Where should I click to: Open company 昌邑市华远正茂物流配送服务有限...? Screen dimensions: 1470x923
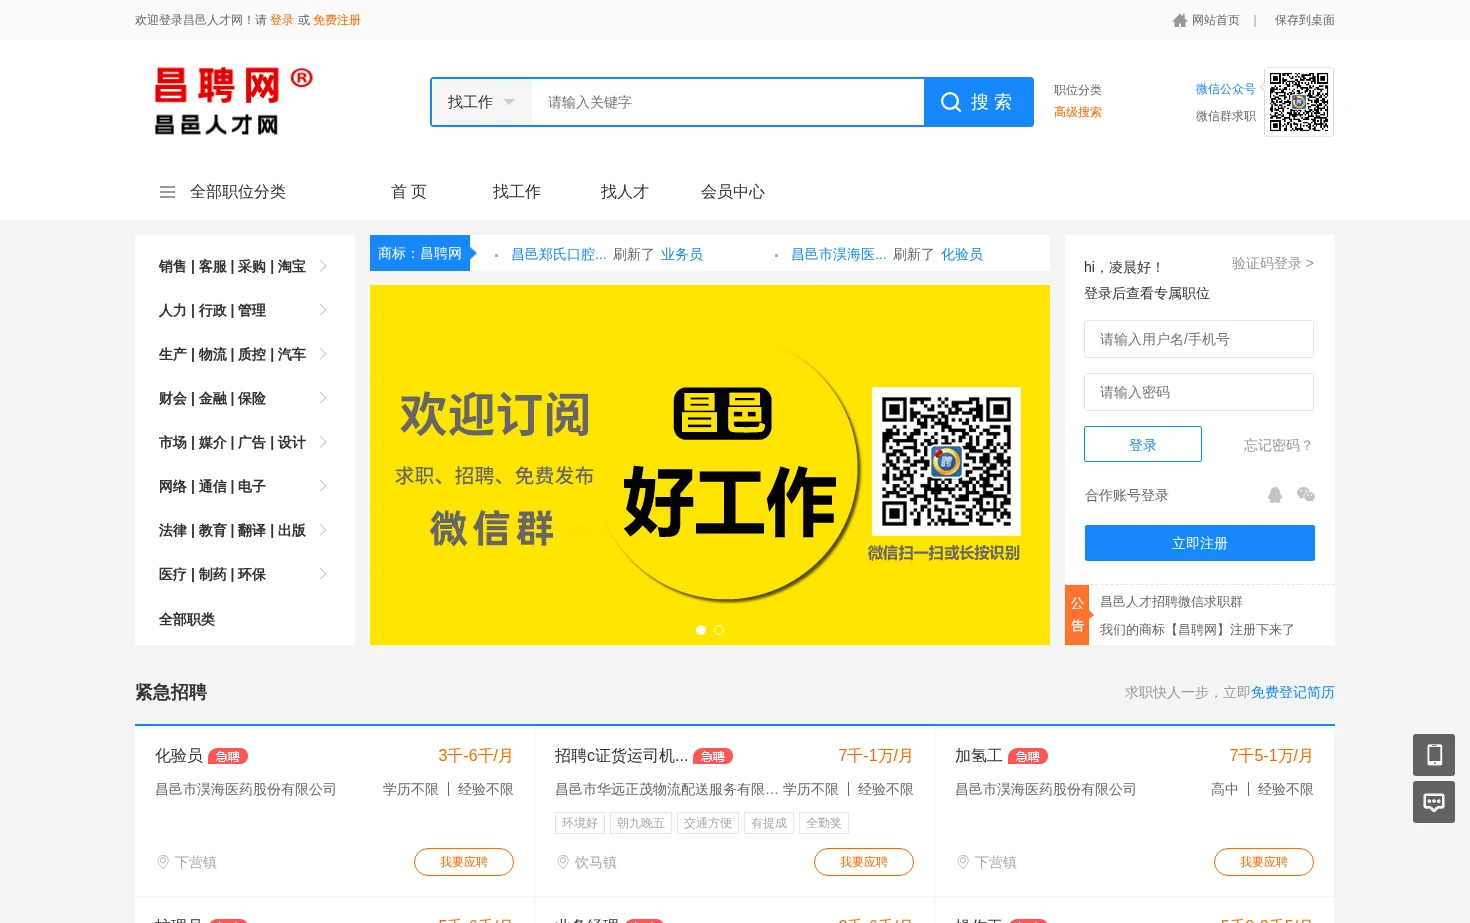667,789
